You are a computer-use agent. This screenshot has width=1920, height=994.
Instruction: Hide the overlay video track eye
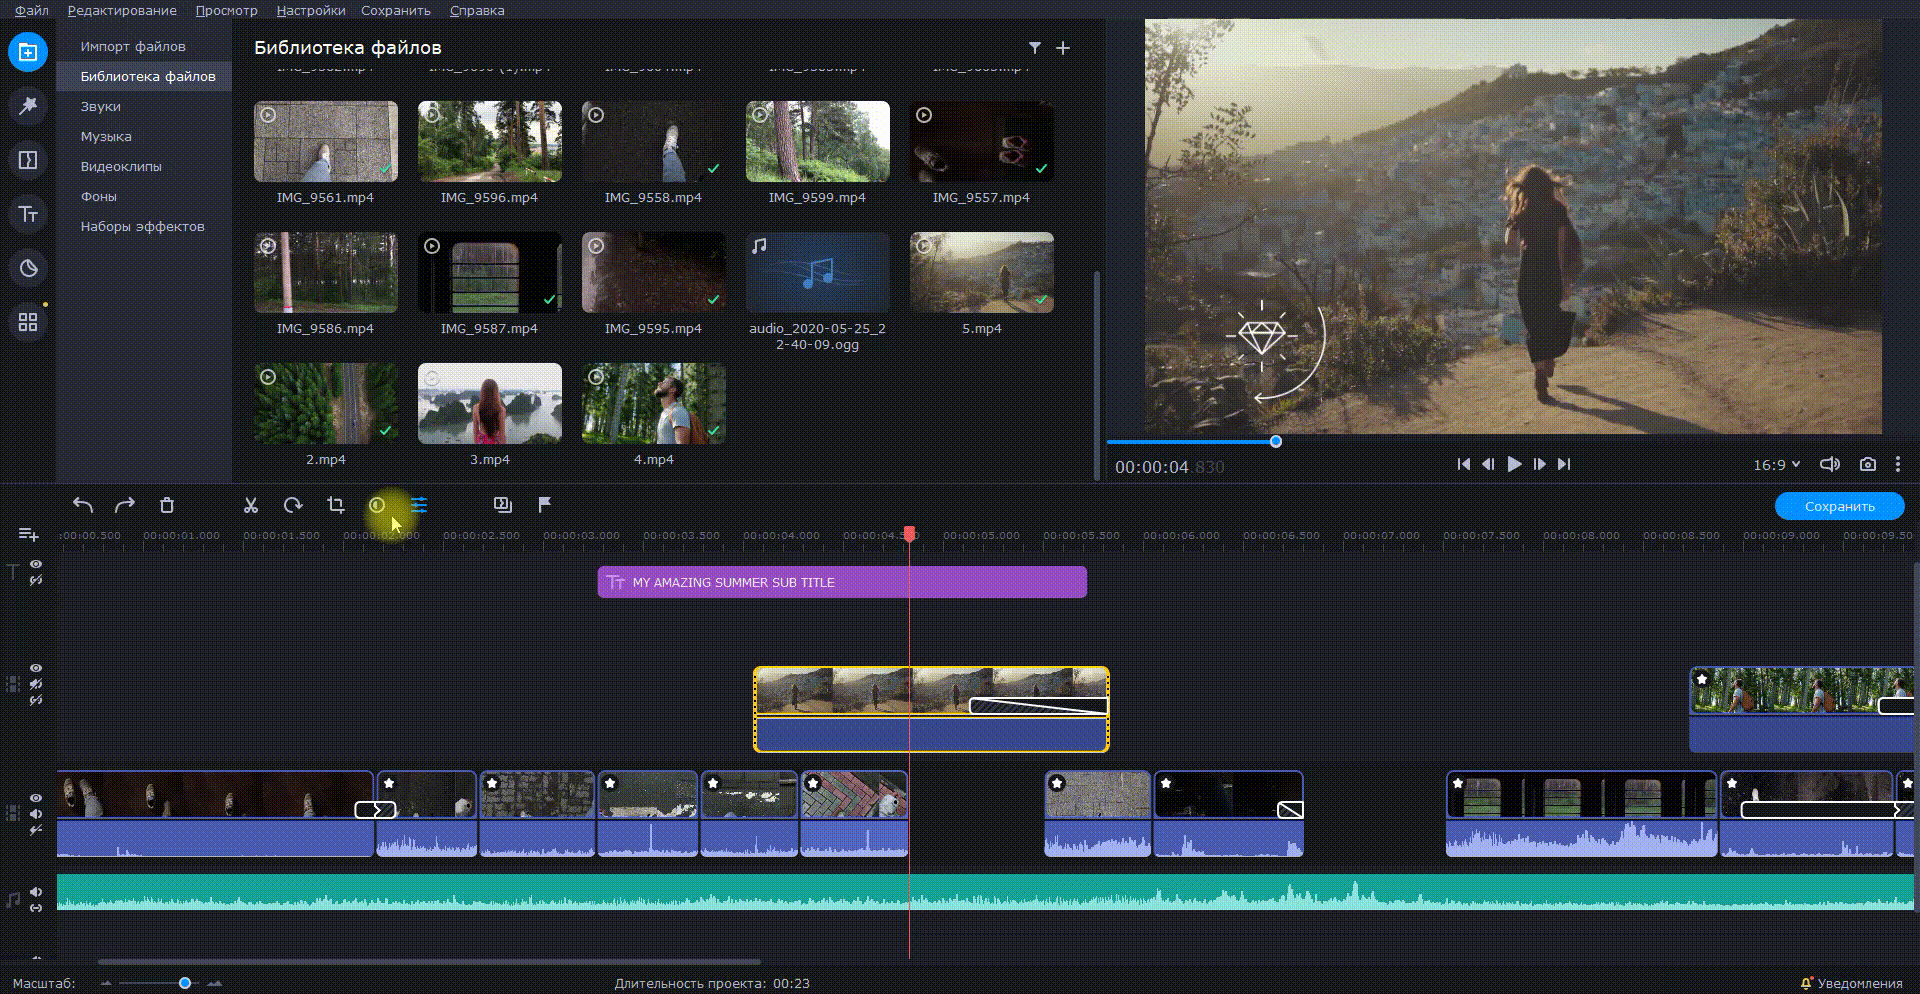[36, 668]
